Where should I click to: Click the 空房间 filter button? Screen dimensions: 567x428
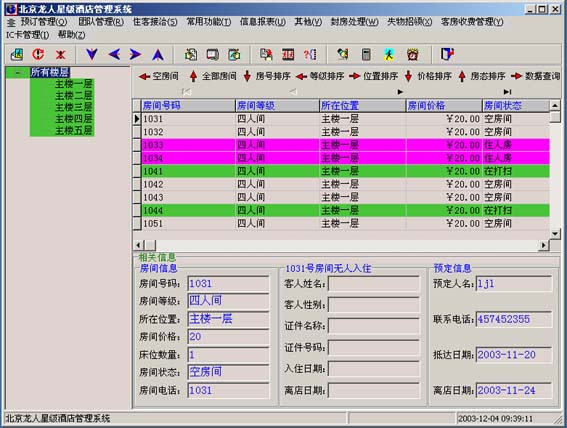(159, 76)
